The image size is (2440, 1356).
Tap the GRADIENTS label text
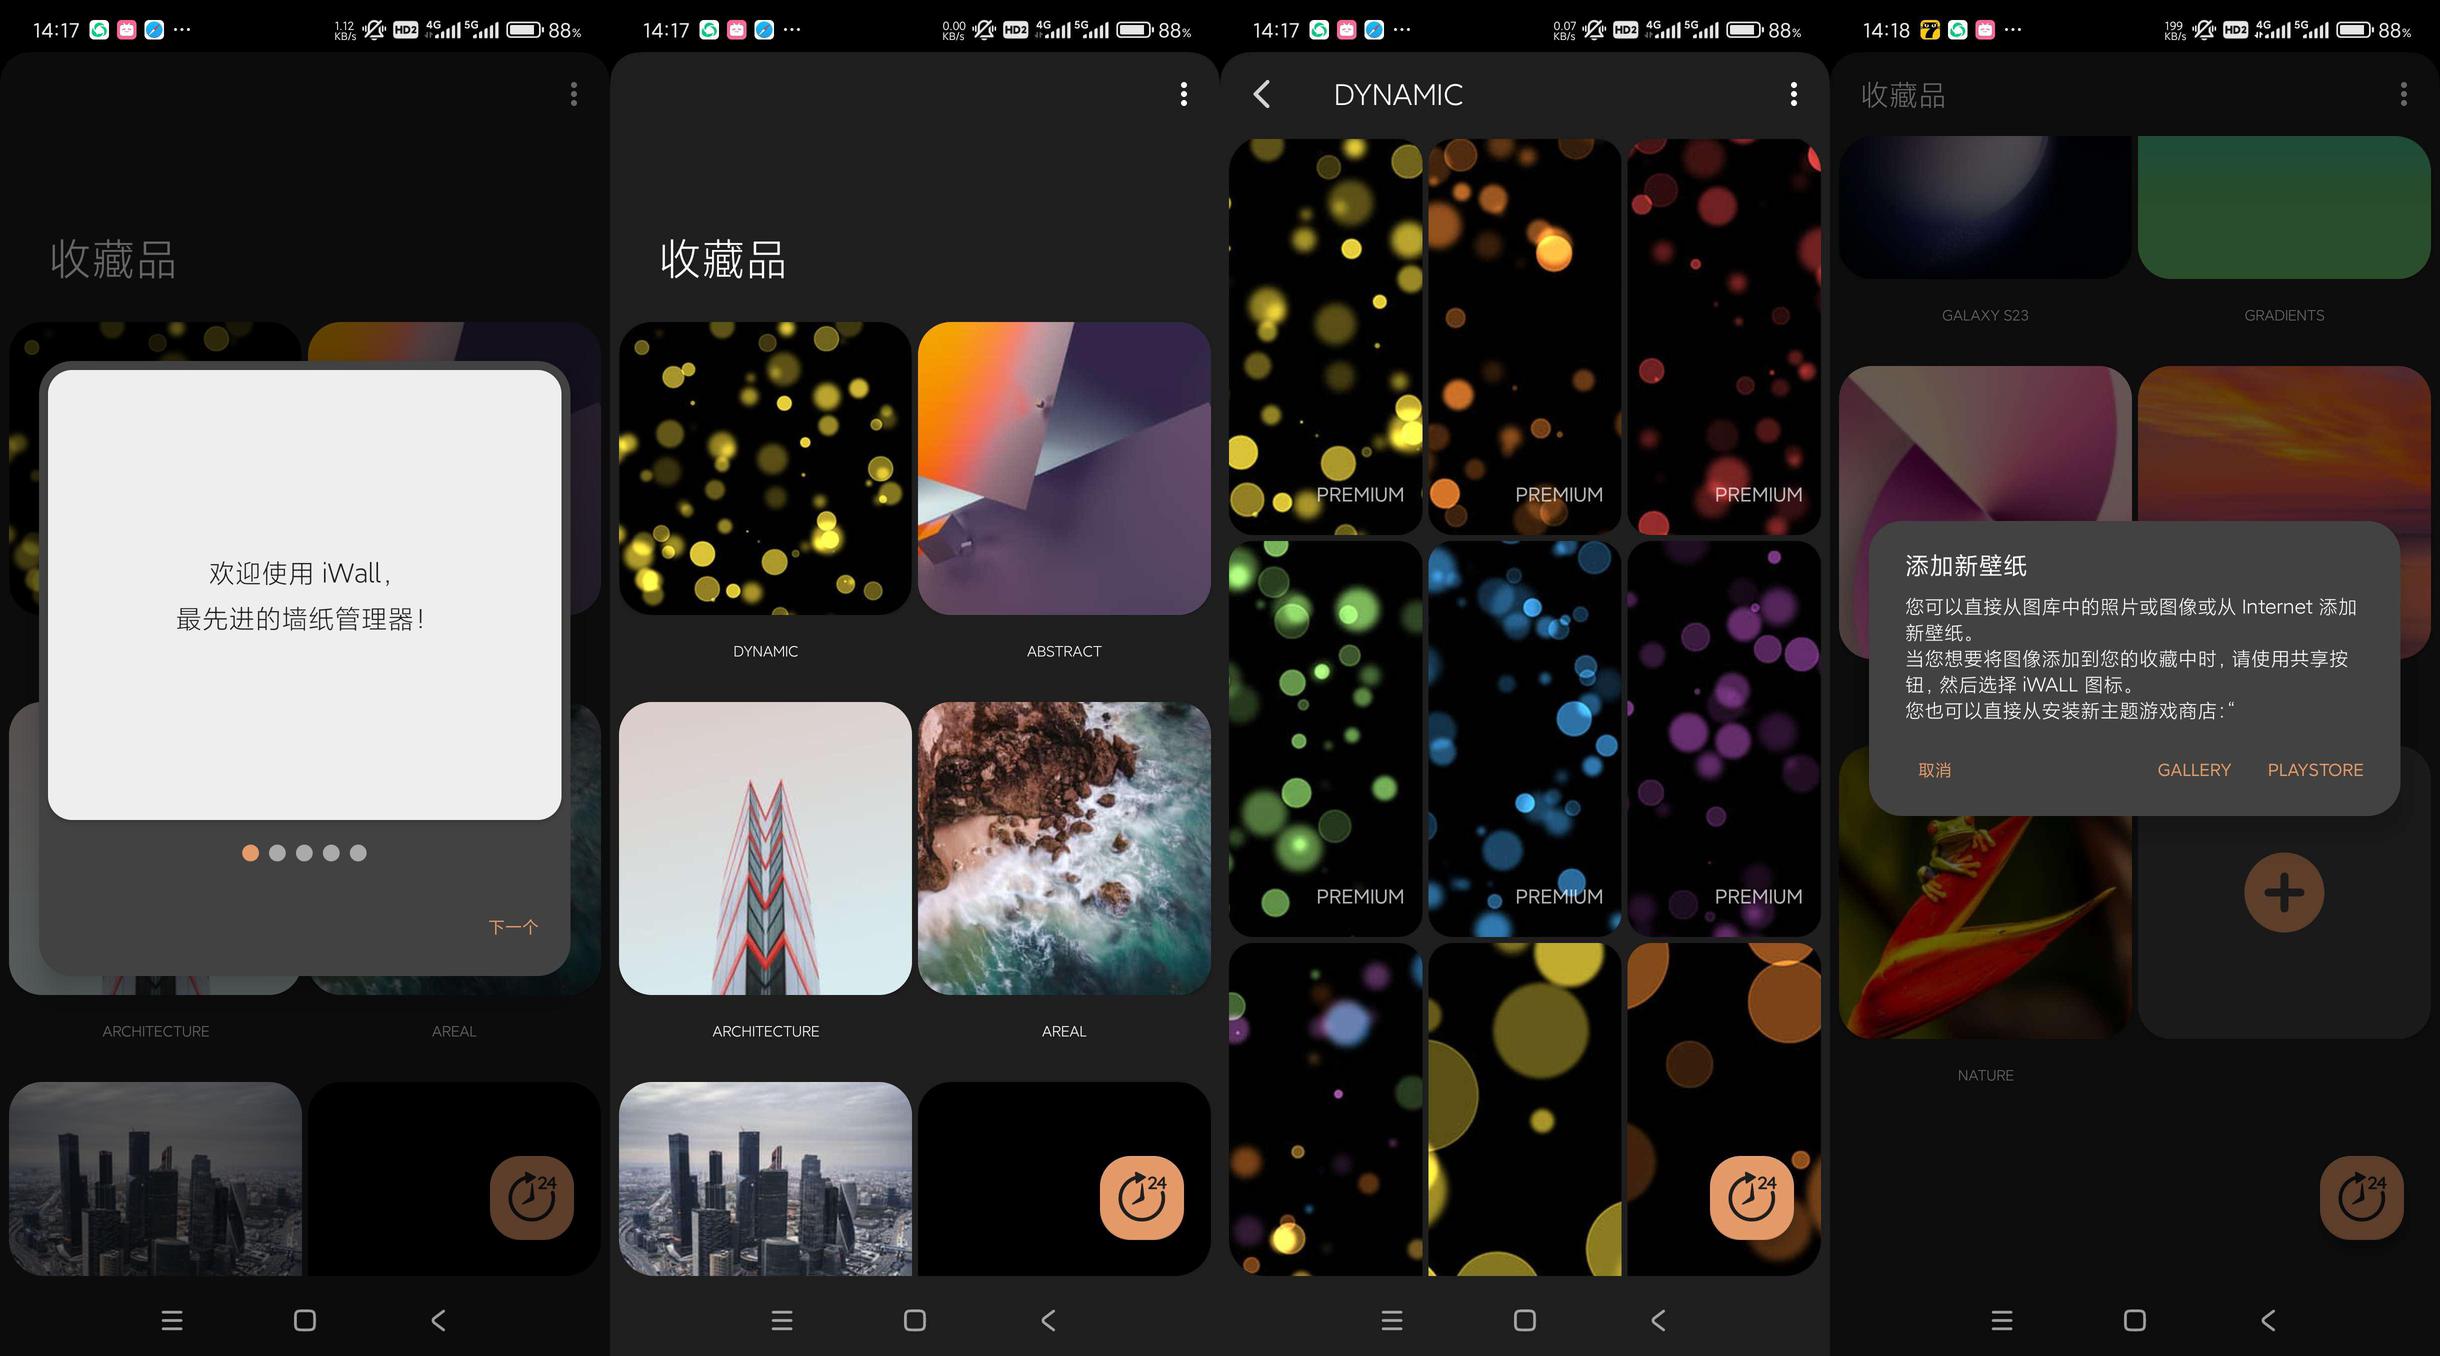[x=2284, y=315]
